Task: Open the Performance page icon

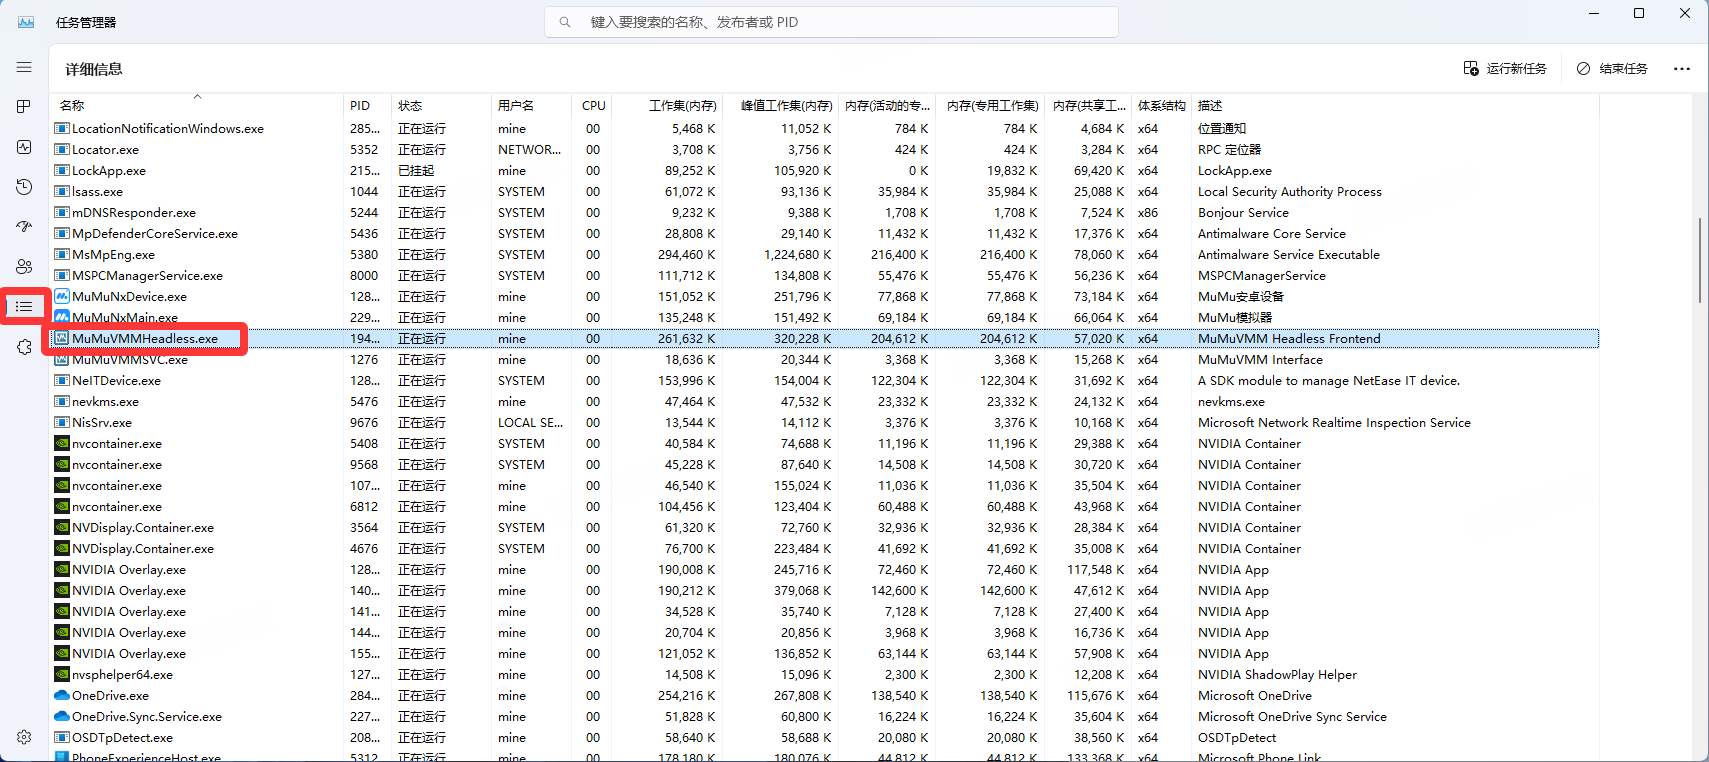Action: tap(24, 147)
